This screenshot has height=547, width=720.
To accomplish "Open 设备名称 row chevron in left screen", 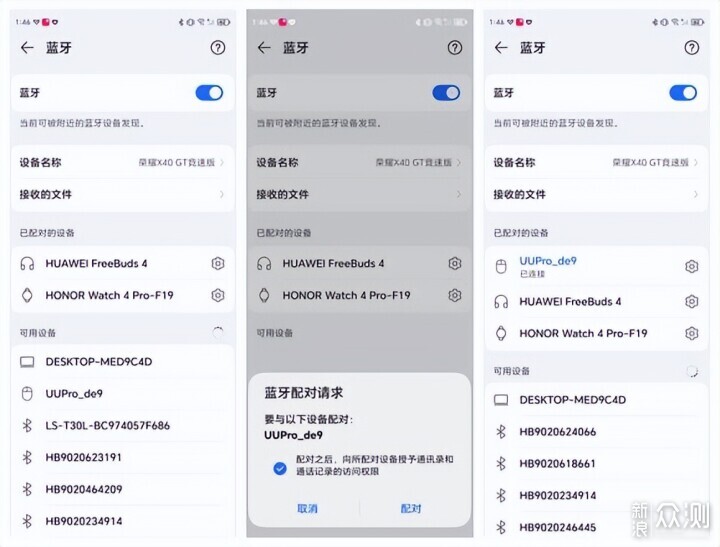I will click(x=222, y=163).
